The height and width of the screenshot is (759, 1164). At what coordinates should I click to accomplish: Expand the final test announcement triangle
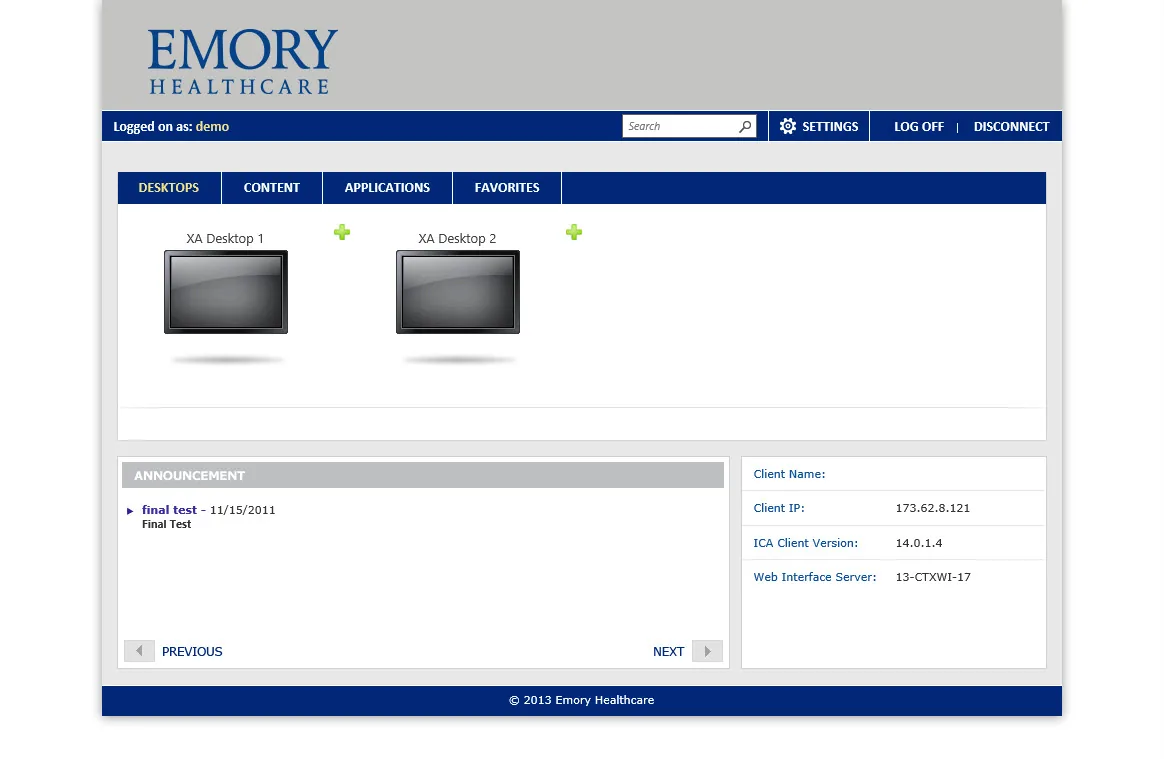(x=130, y=511)
